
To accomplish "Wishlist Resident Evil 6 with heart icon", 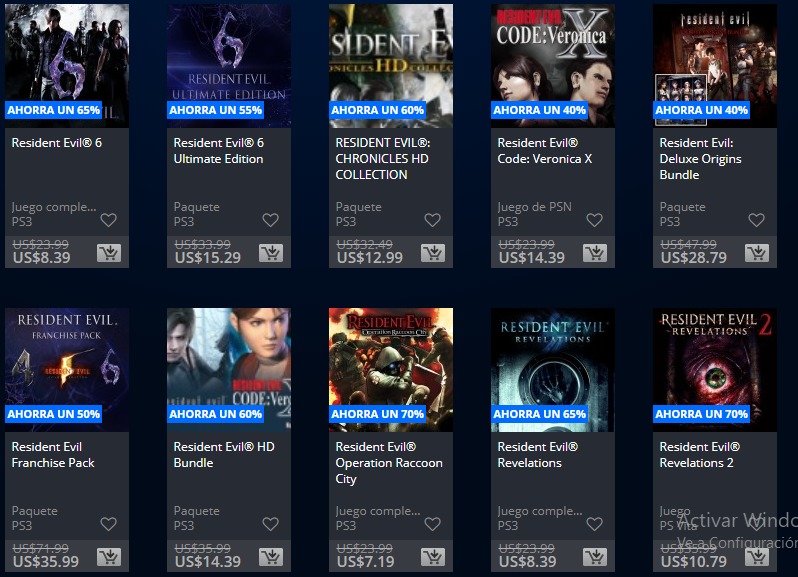I will coord(108,220).
